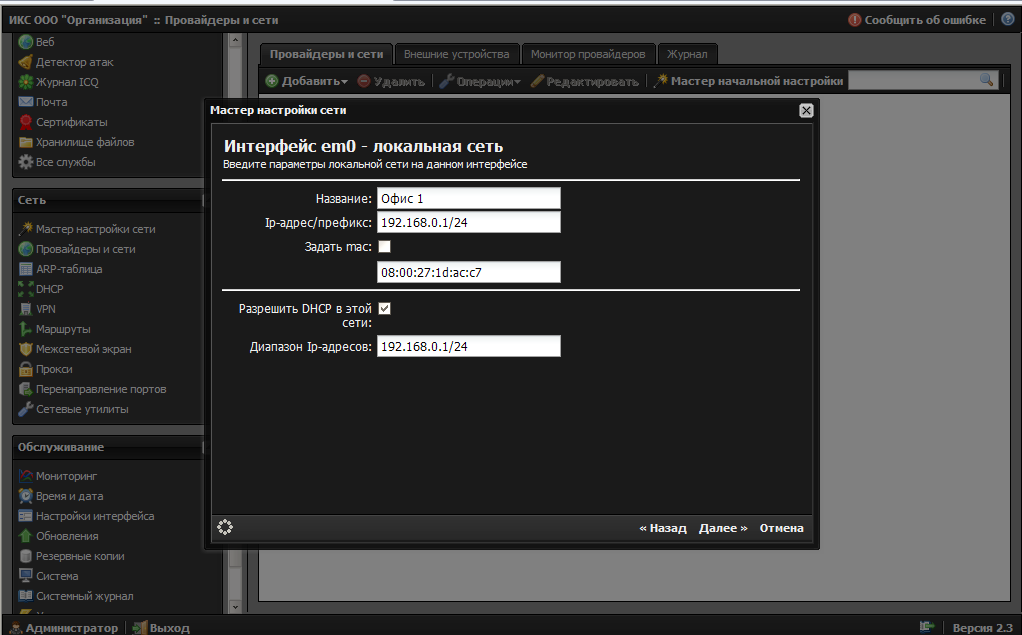Click the toolbar search input box
This screenshot has height=635, width=1022.
point(914,80)
